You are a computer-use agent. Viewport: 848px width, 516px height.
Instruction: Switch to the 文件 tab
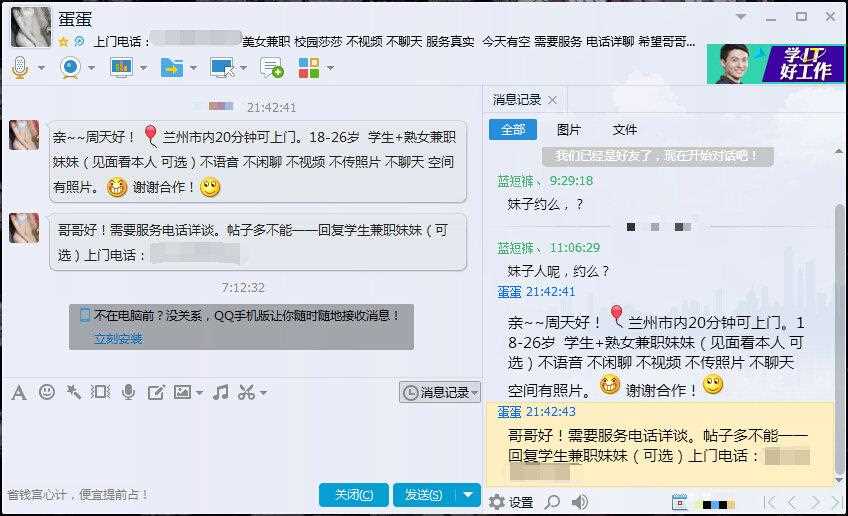[625, 130]
